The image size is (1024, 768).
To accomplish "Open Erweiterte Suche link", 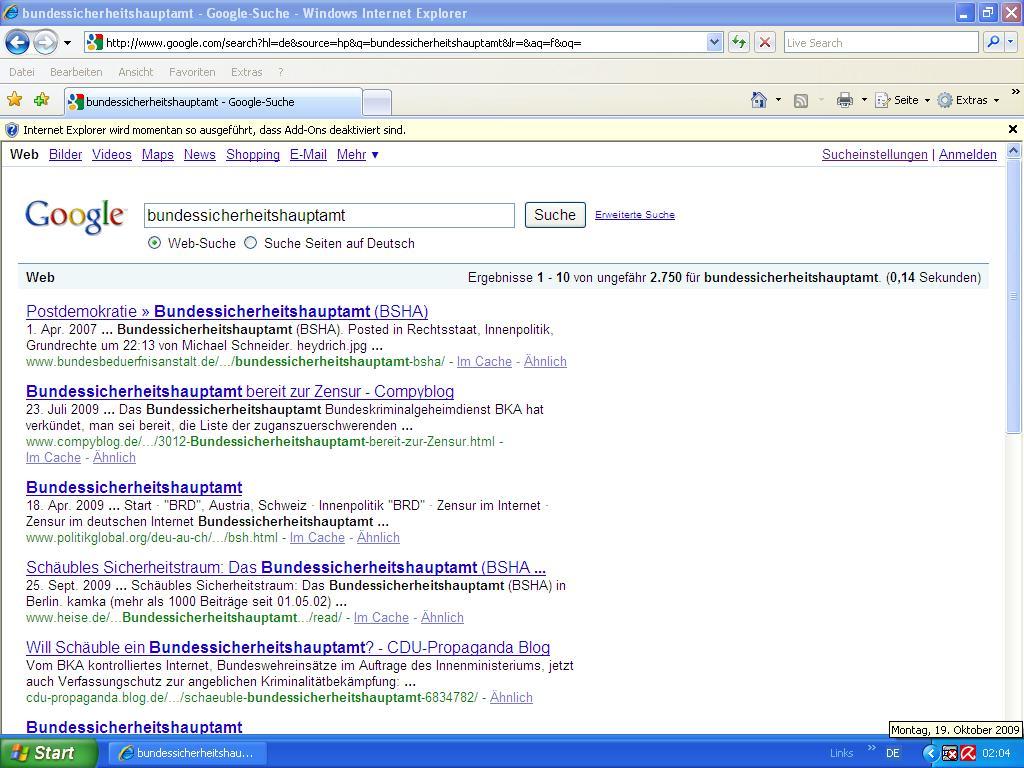I will pos(635,215).
